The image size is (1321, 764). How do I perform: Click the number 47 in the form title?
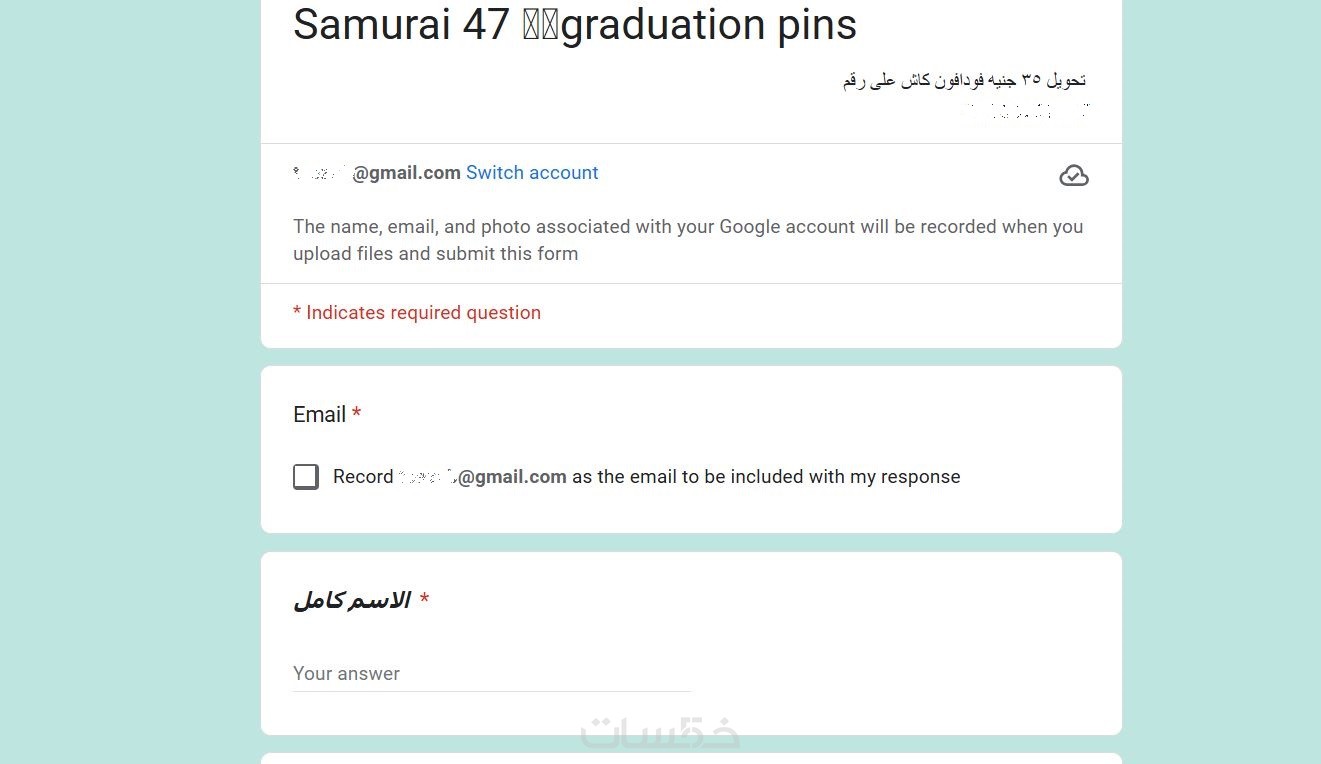tap(486, 25)
